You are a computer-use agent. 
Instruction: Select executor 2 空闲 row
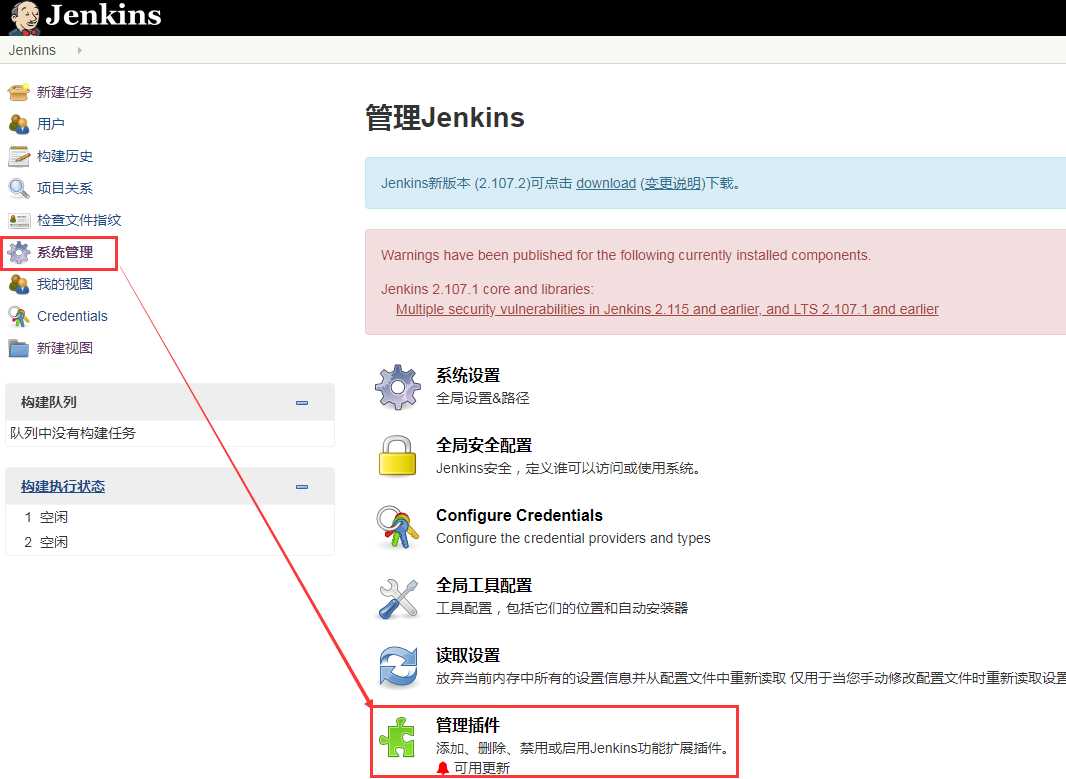tap(170, 542)
